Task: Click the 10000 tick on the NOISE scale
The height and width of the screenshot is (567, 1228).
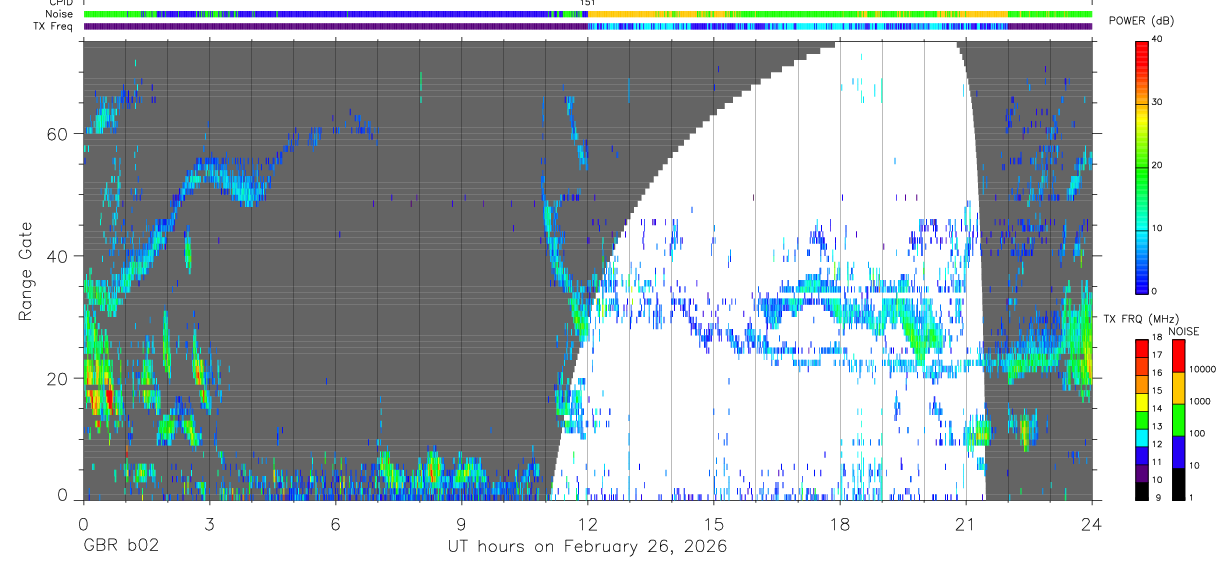Action: point(1203,370)
